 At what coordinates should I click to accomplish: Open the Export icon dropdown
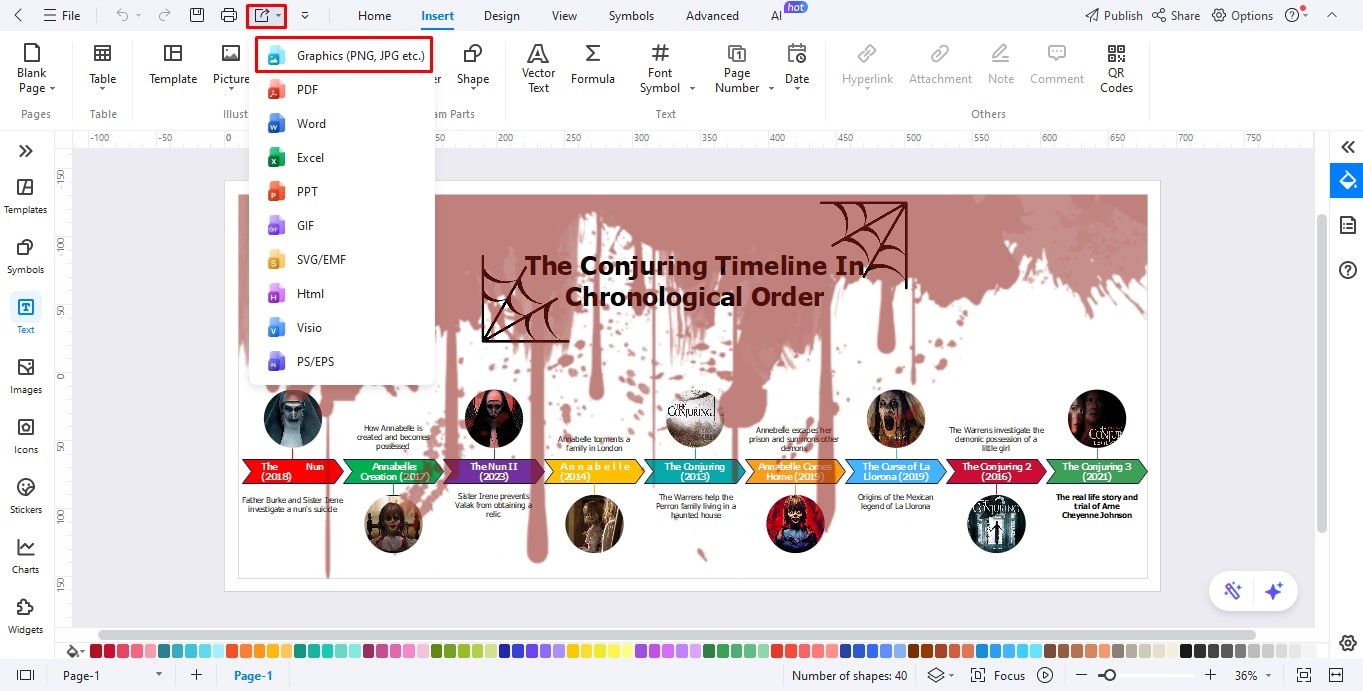pos(267,15)
